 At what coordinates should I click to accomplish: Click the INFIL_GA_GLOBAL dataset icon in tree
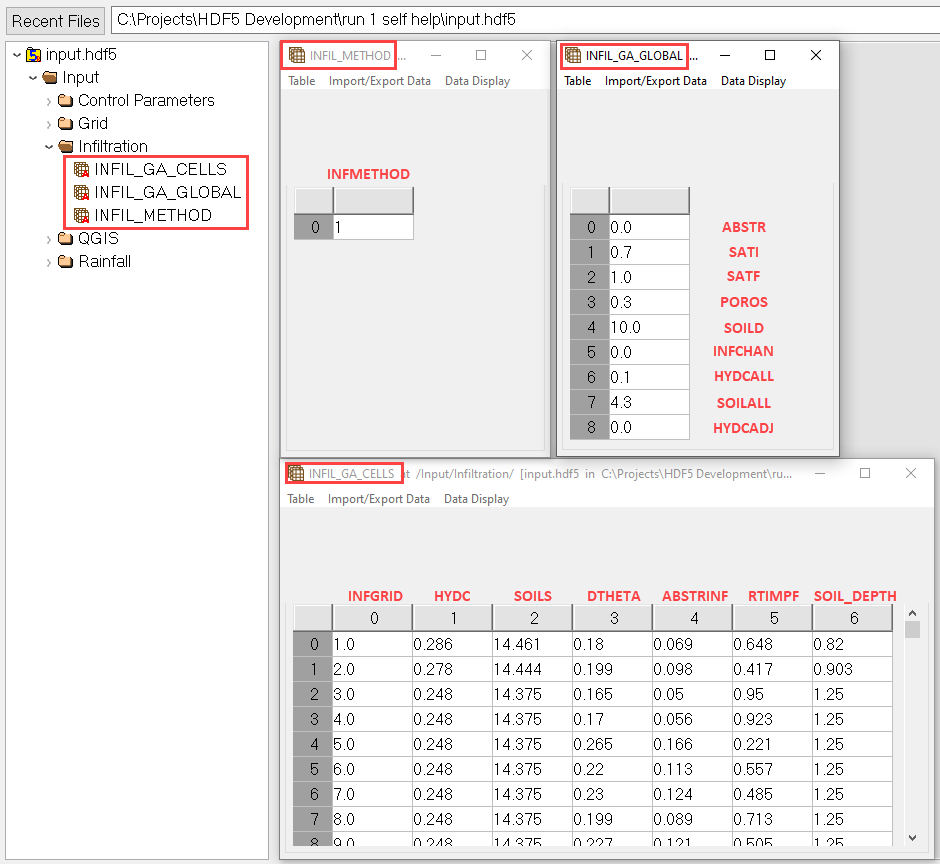[x=82, y=192]
